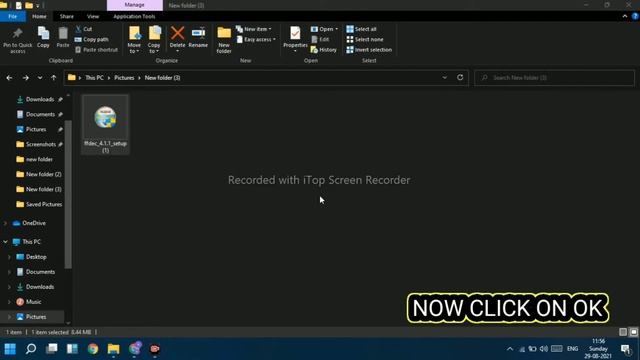The image size is (640, 360).
Task: Open address bar history dropdown
Action: 444,78
